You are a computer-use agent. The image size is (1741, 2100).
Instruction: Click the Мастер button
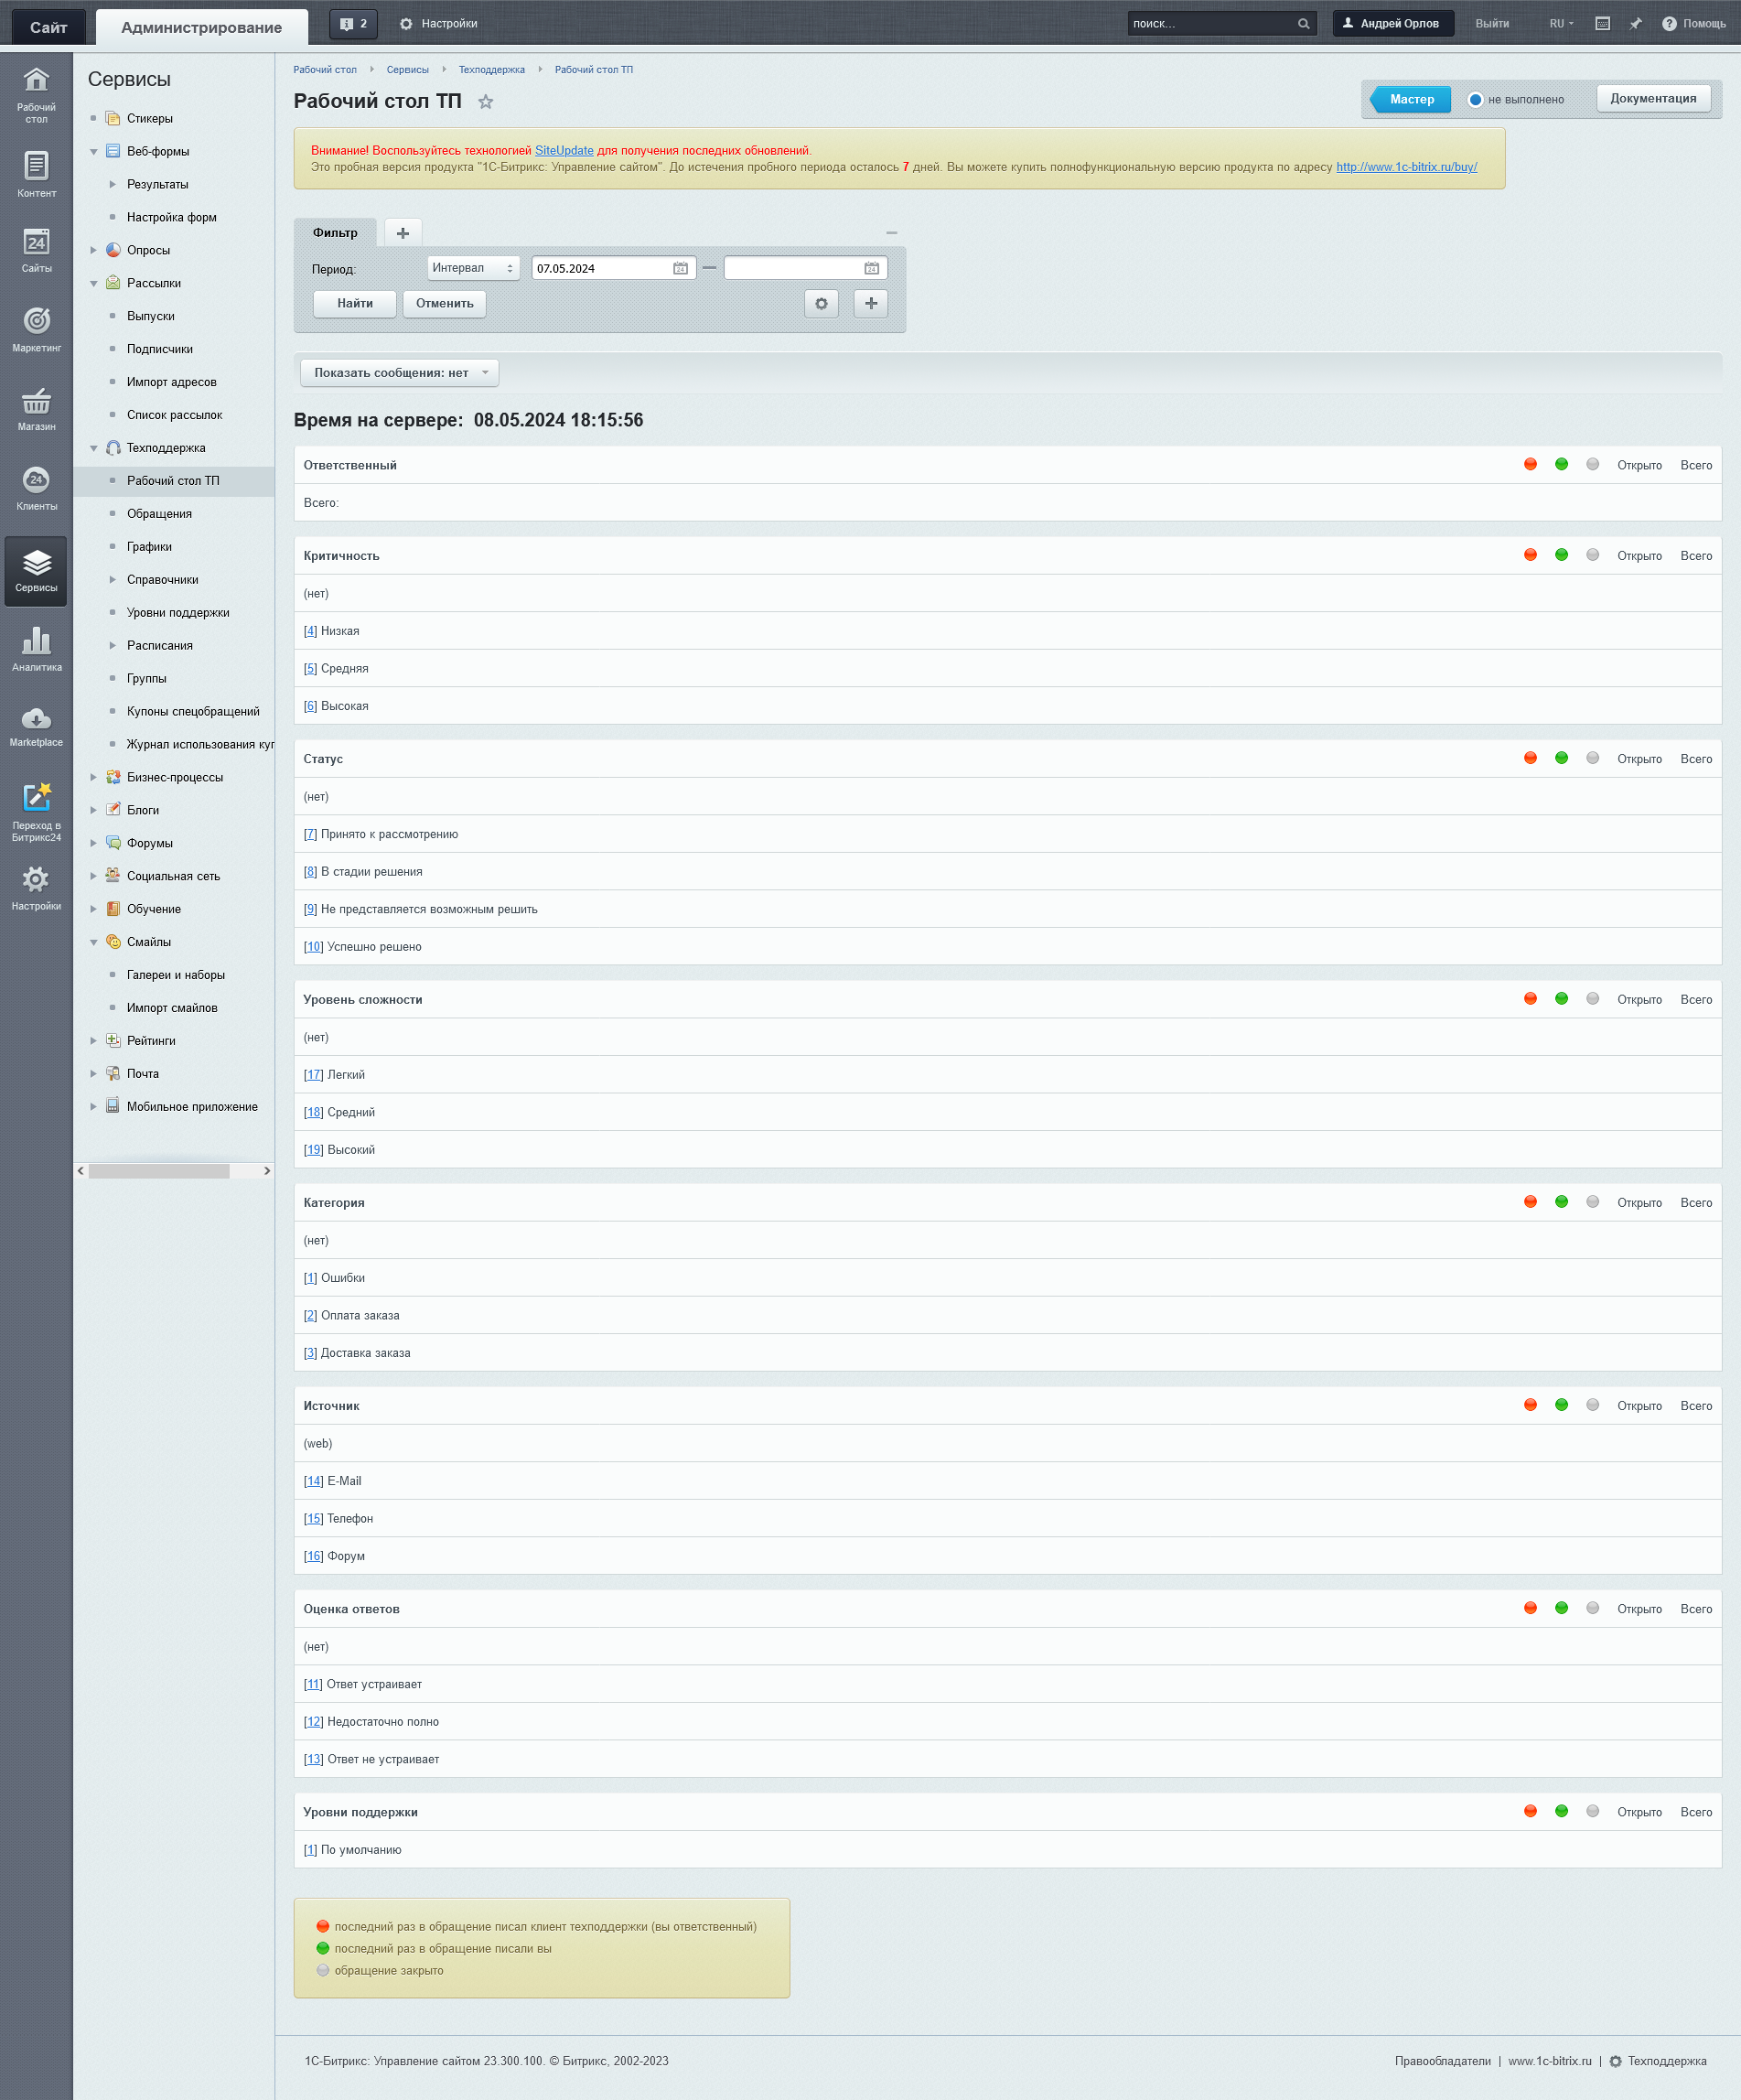pos(1411,99)
